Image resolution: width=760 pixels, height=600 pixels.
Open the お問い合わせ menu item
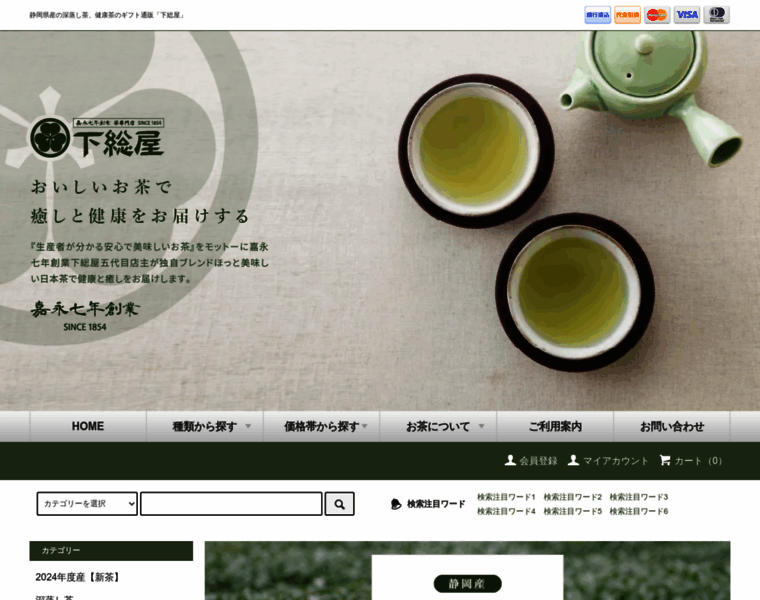[x=672, y=426]
